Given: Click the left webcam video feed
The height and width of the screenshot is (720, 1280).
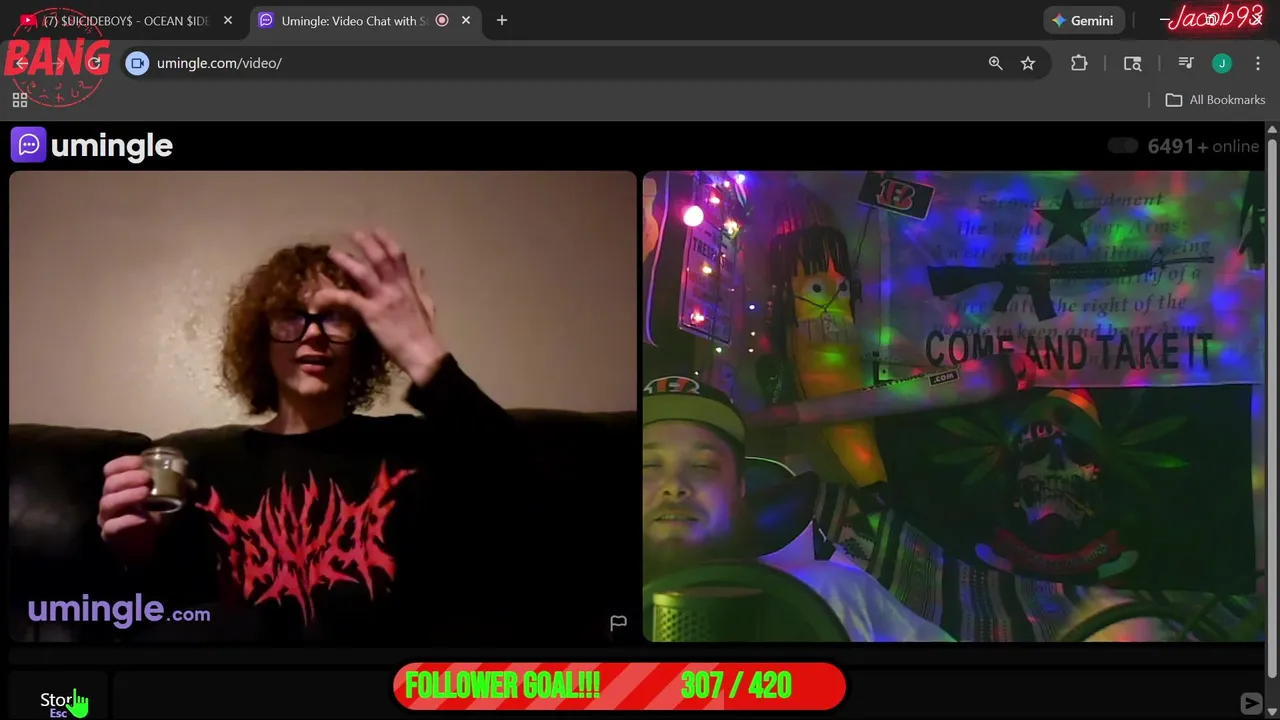Looking at the screenshot, I should click(x=323, y=406).
